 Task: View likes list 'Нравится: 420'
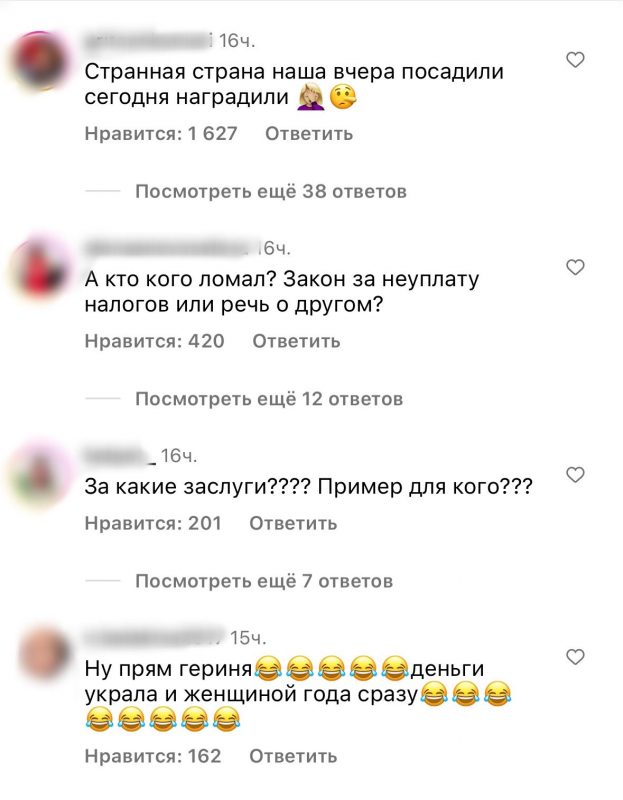(155, 341)
